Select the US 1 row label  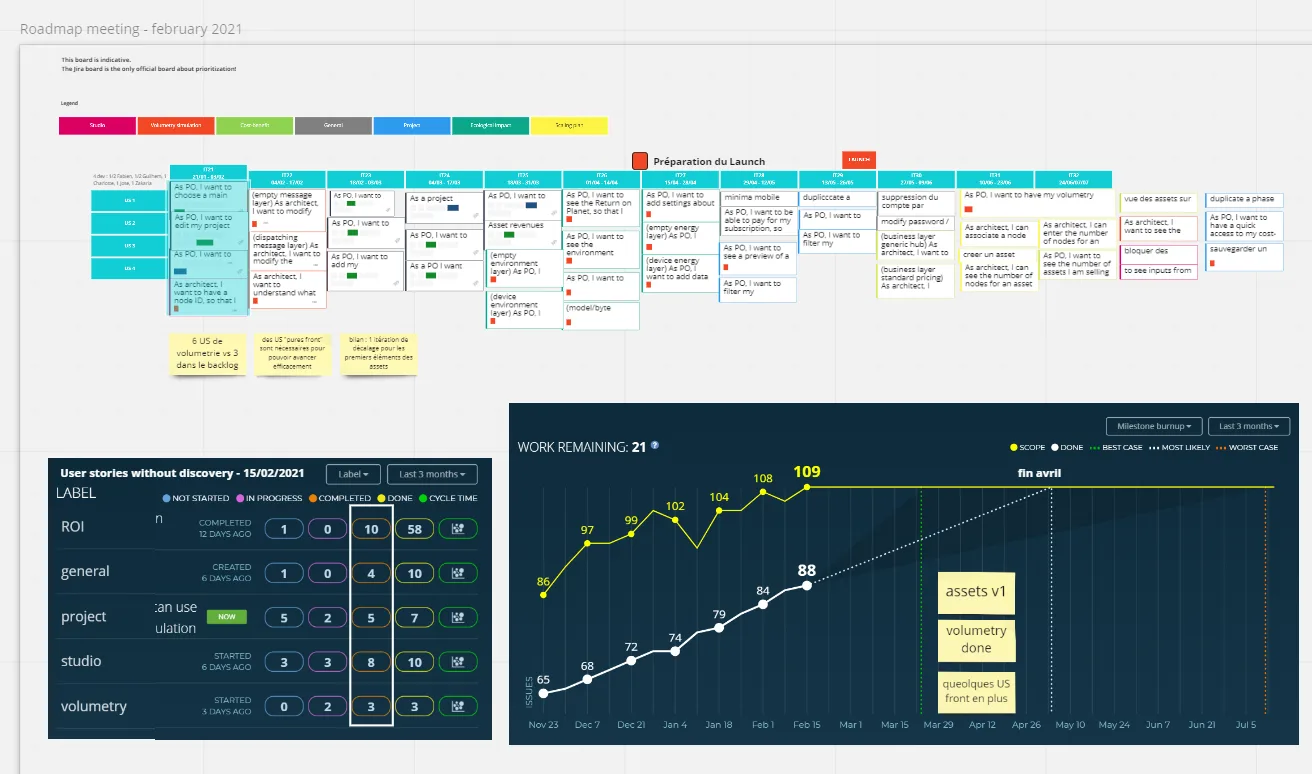130,201
